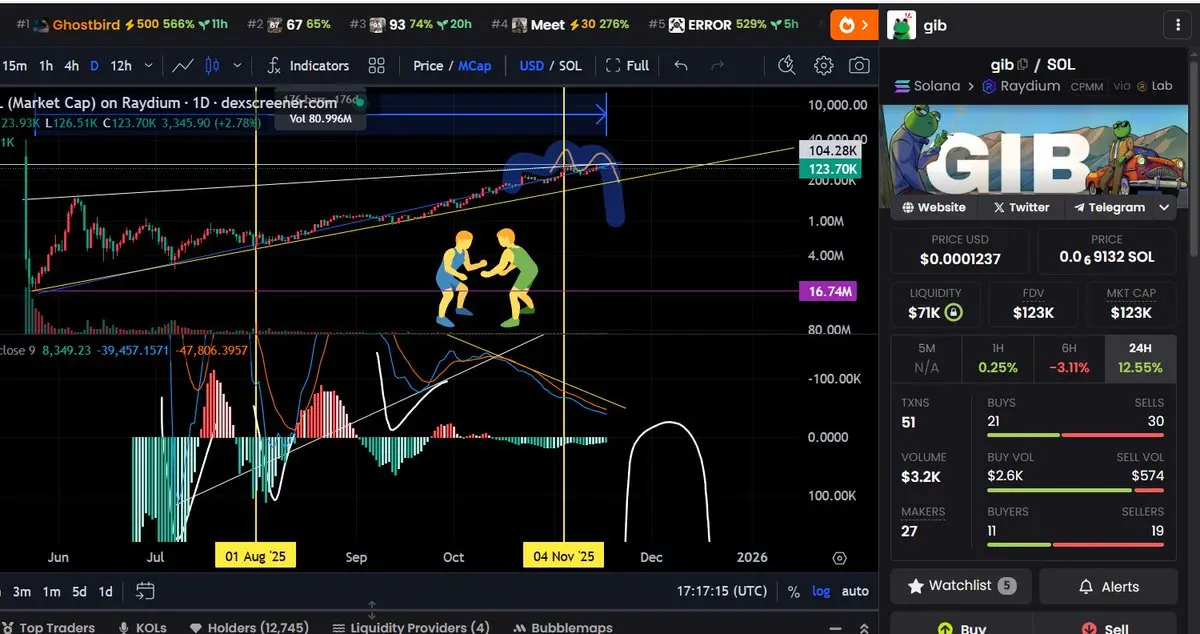Click the Watchlist star button

tap(960, 586)
